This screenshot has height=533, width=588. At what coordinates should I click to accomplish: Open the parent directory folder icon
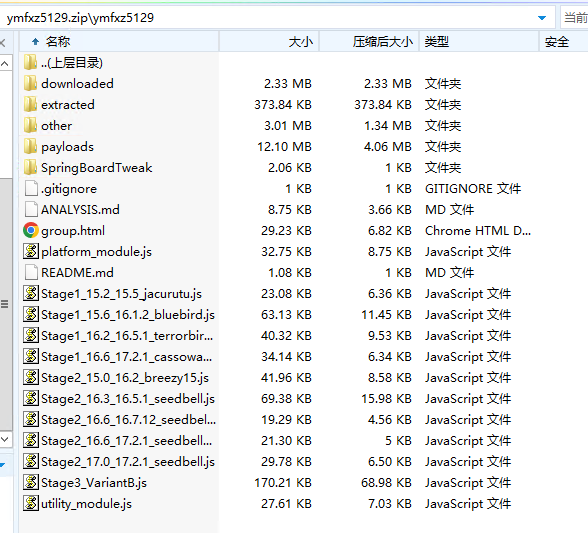pyautogui.click(x=30, y=63)
